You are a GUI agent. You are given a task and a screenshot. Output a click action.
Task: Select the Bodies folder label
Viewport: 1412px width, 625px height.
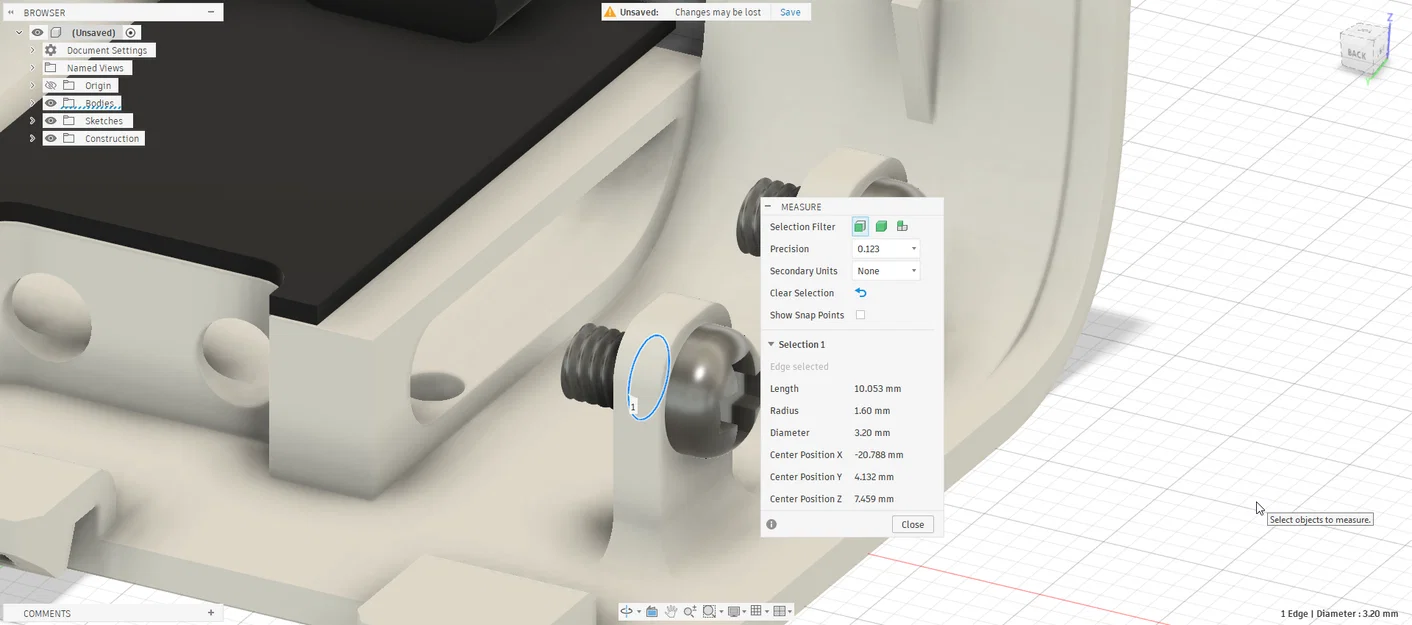[x=99, y=103]
